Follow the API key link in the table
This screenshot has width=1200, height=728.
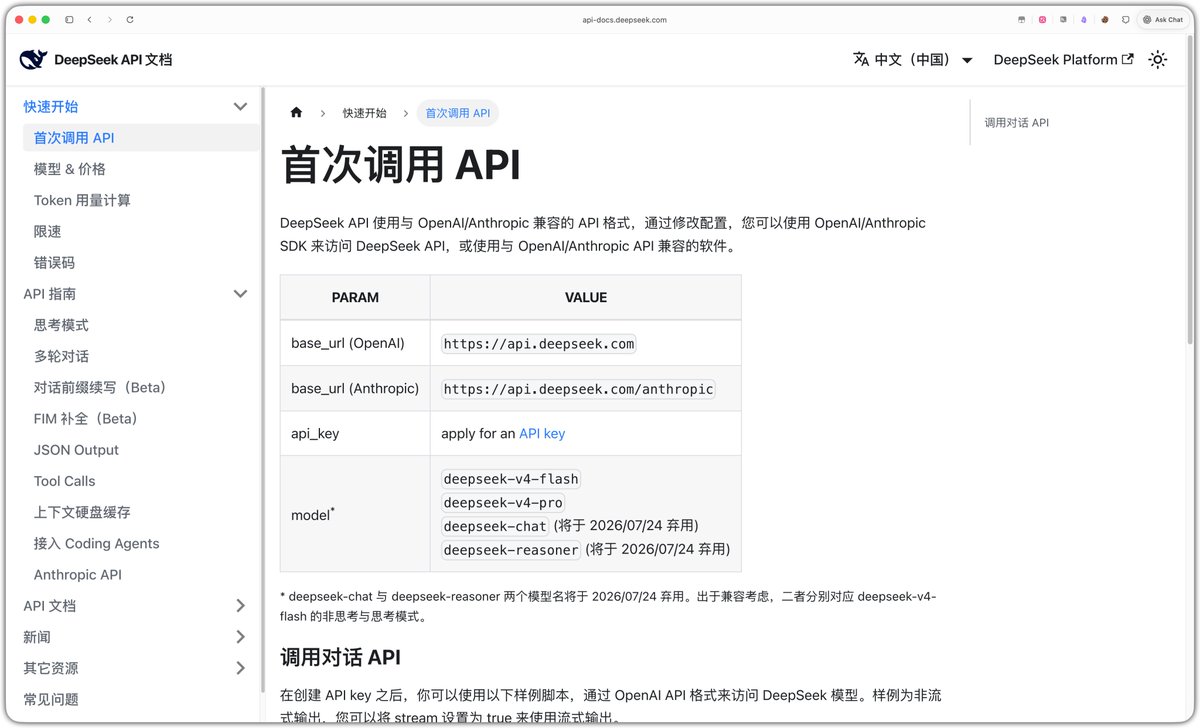[542, 433]
